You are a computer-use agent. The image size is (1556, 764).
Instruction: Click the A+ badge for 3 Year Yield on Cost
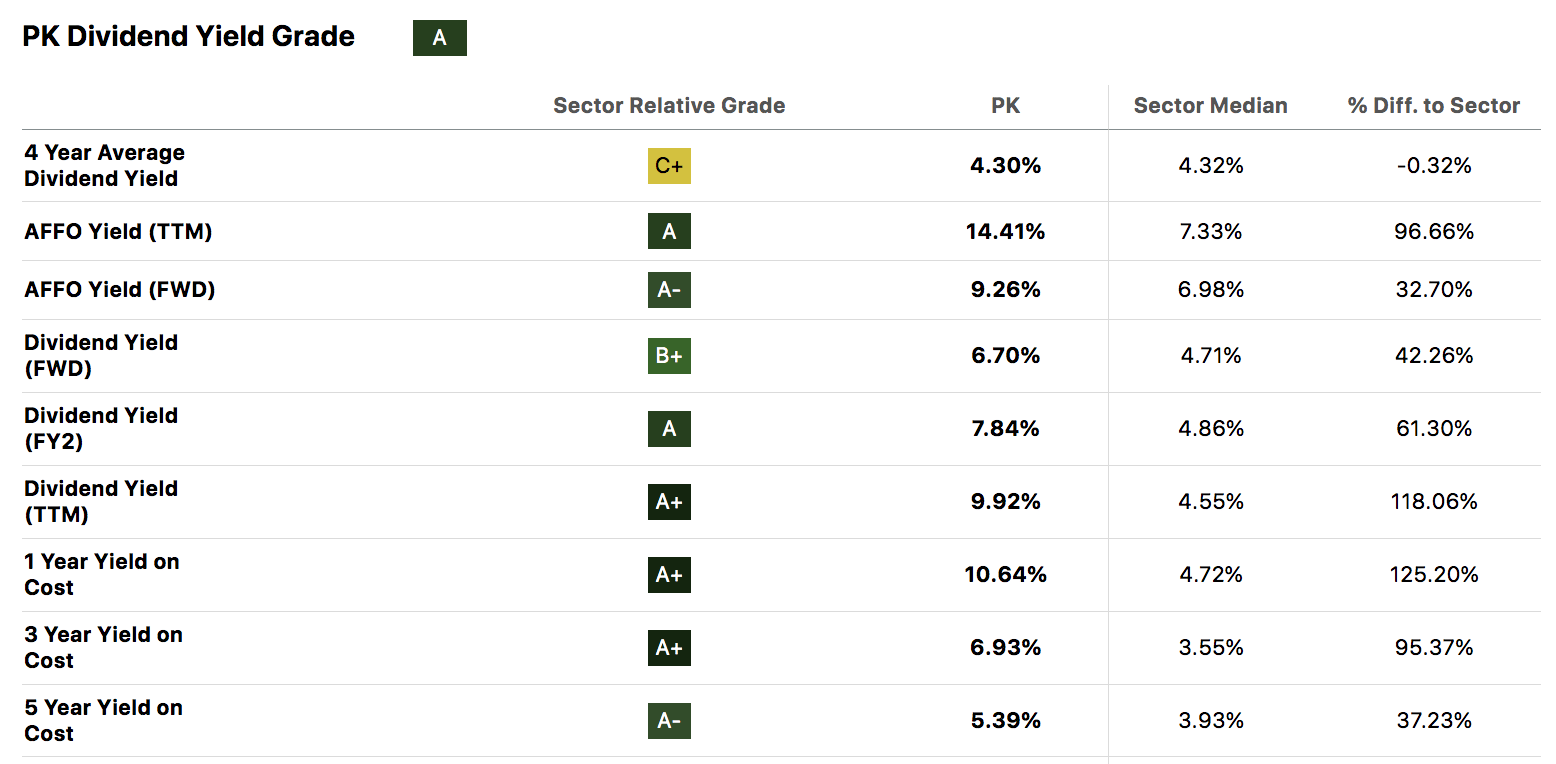[x=669, y=648]
